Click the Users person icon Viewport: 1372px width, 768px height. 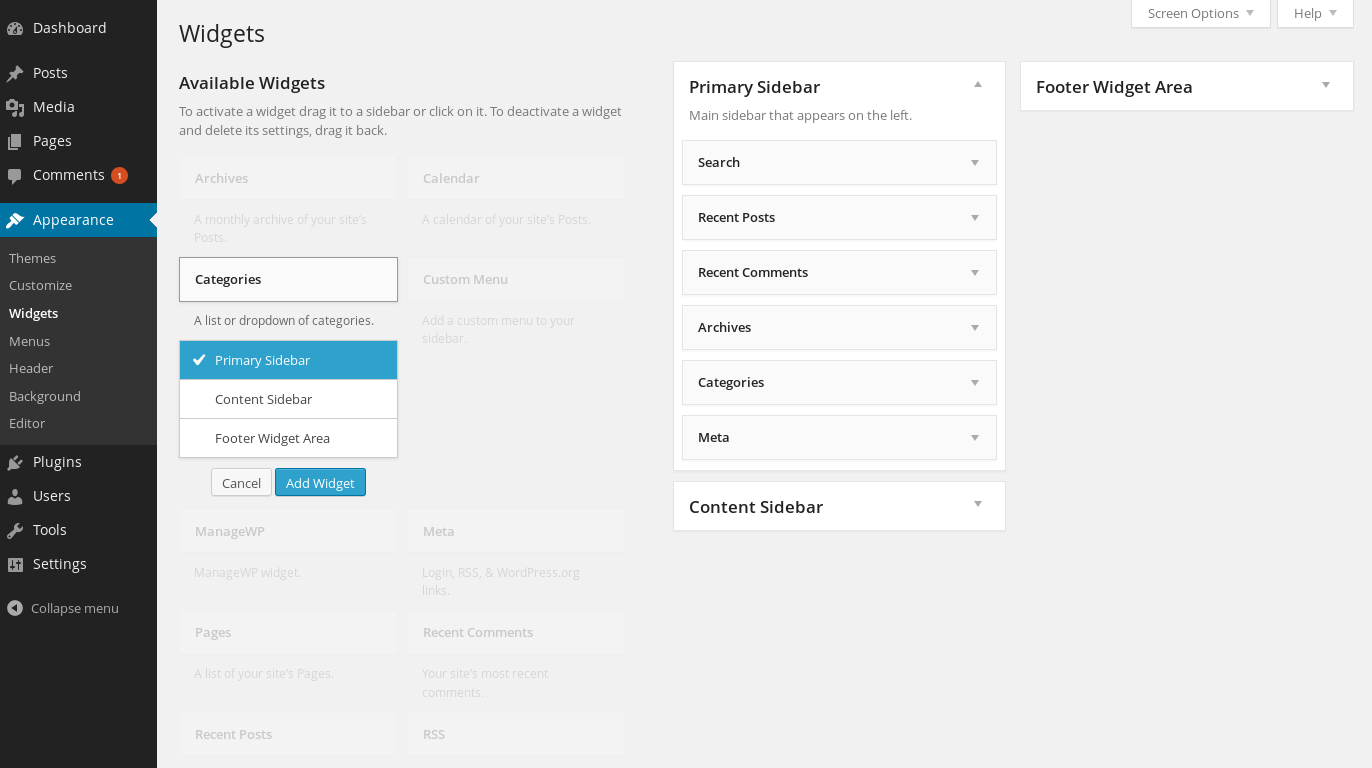tap(15, 496)
